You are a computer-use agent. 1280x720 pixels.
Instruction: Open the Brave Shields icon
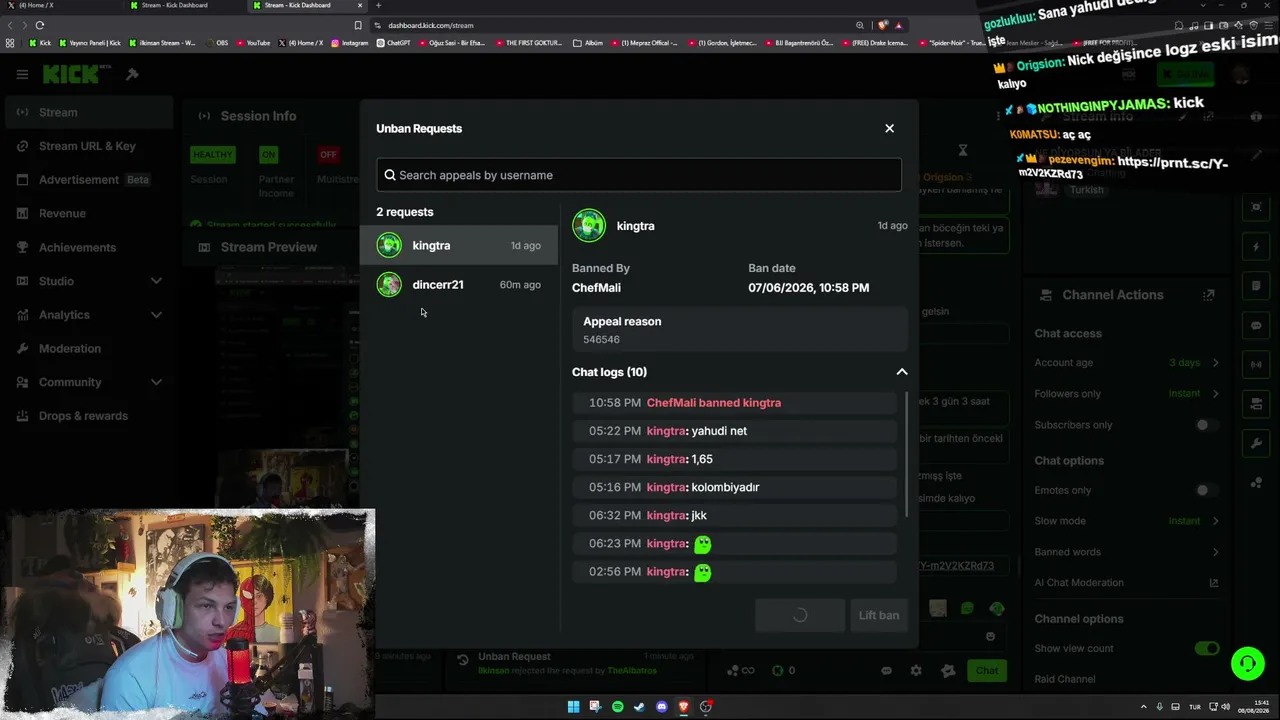click(x=883, y=25)
